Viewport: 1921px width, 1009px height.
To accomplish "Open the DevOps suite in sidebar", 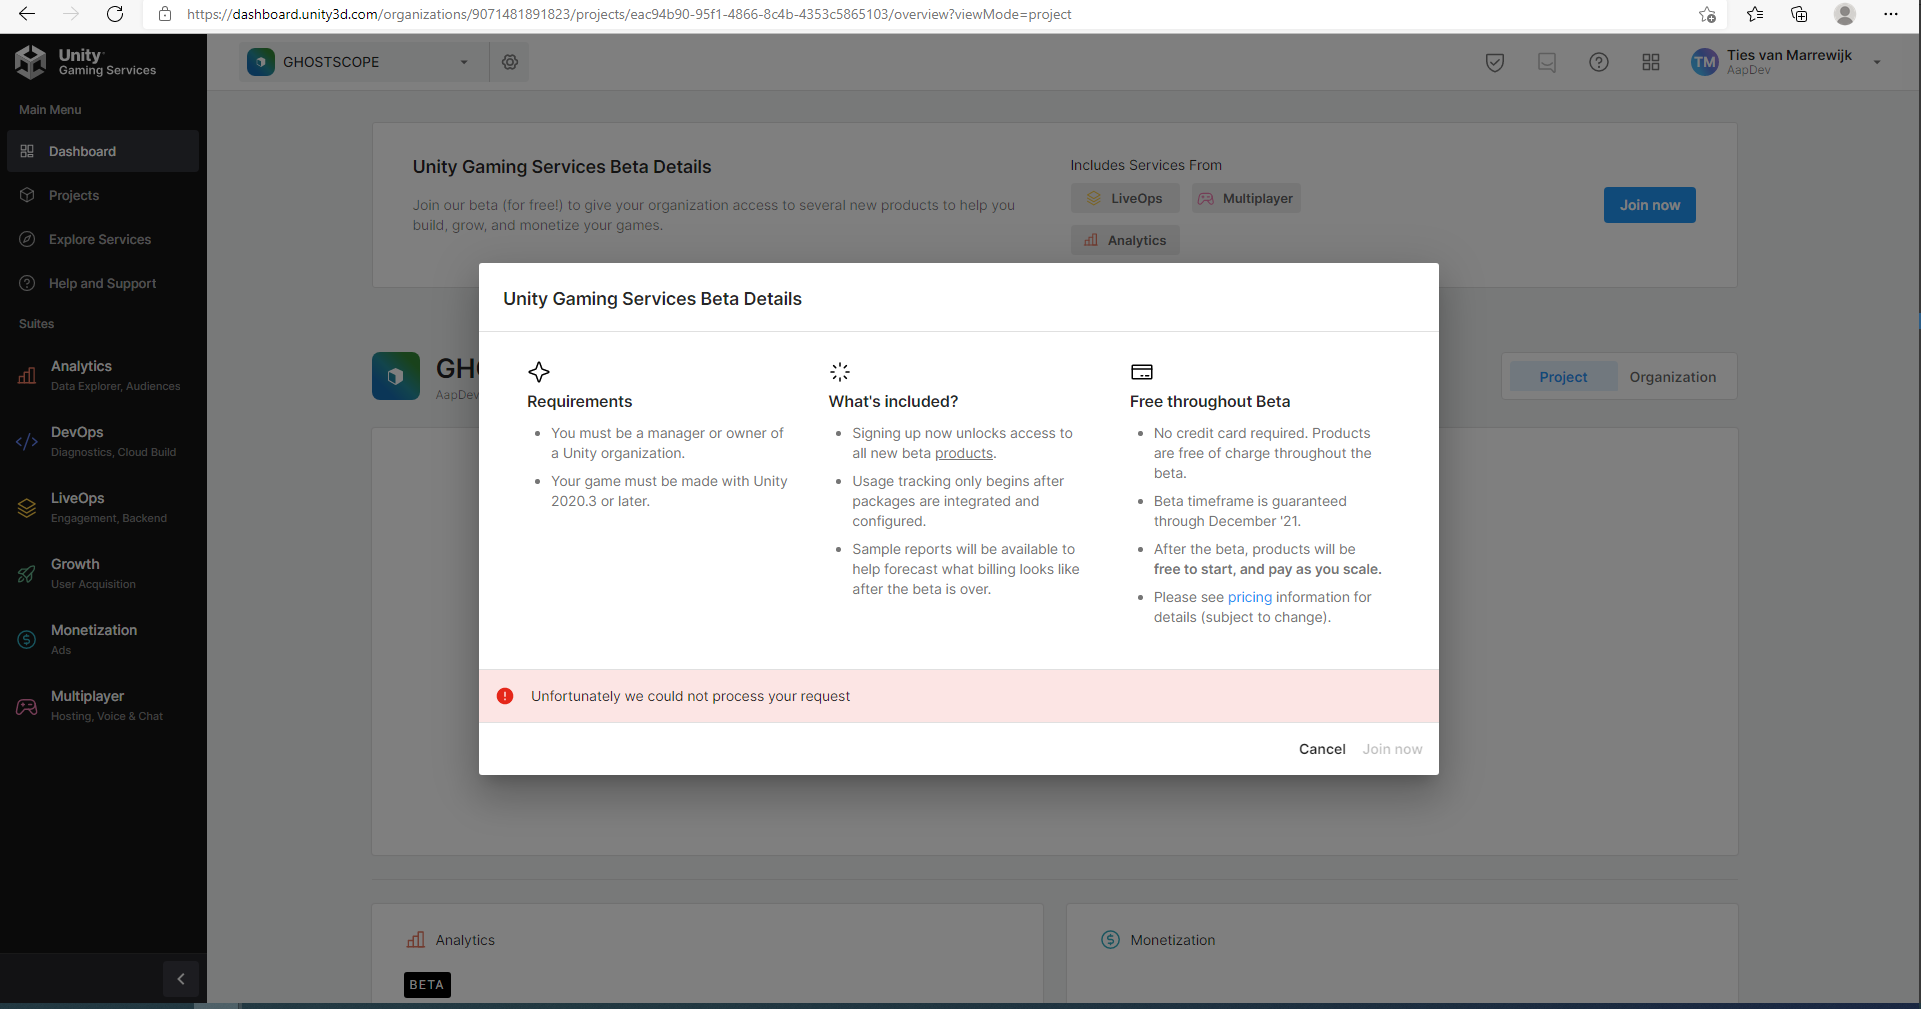I will coord(103,441).
